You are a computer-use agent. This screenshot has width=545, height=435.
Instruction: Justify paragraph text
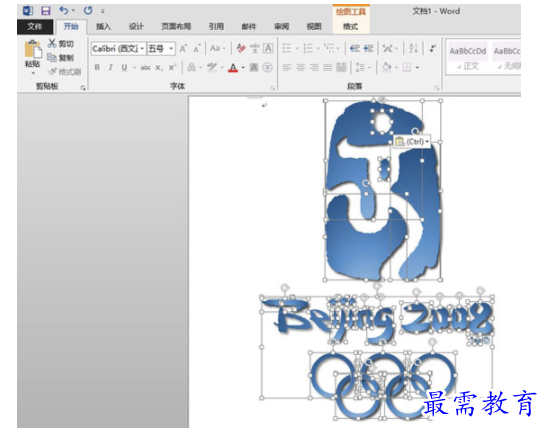328,67
